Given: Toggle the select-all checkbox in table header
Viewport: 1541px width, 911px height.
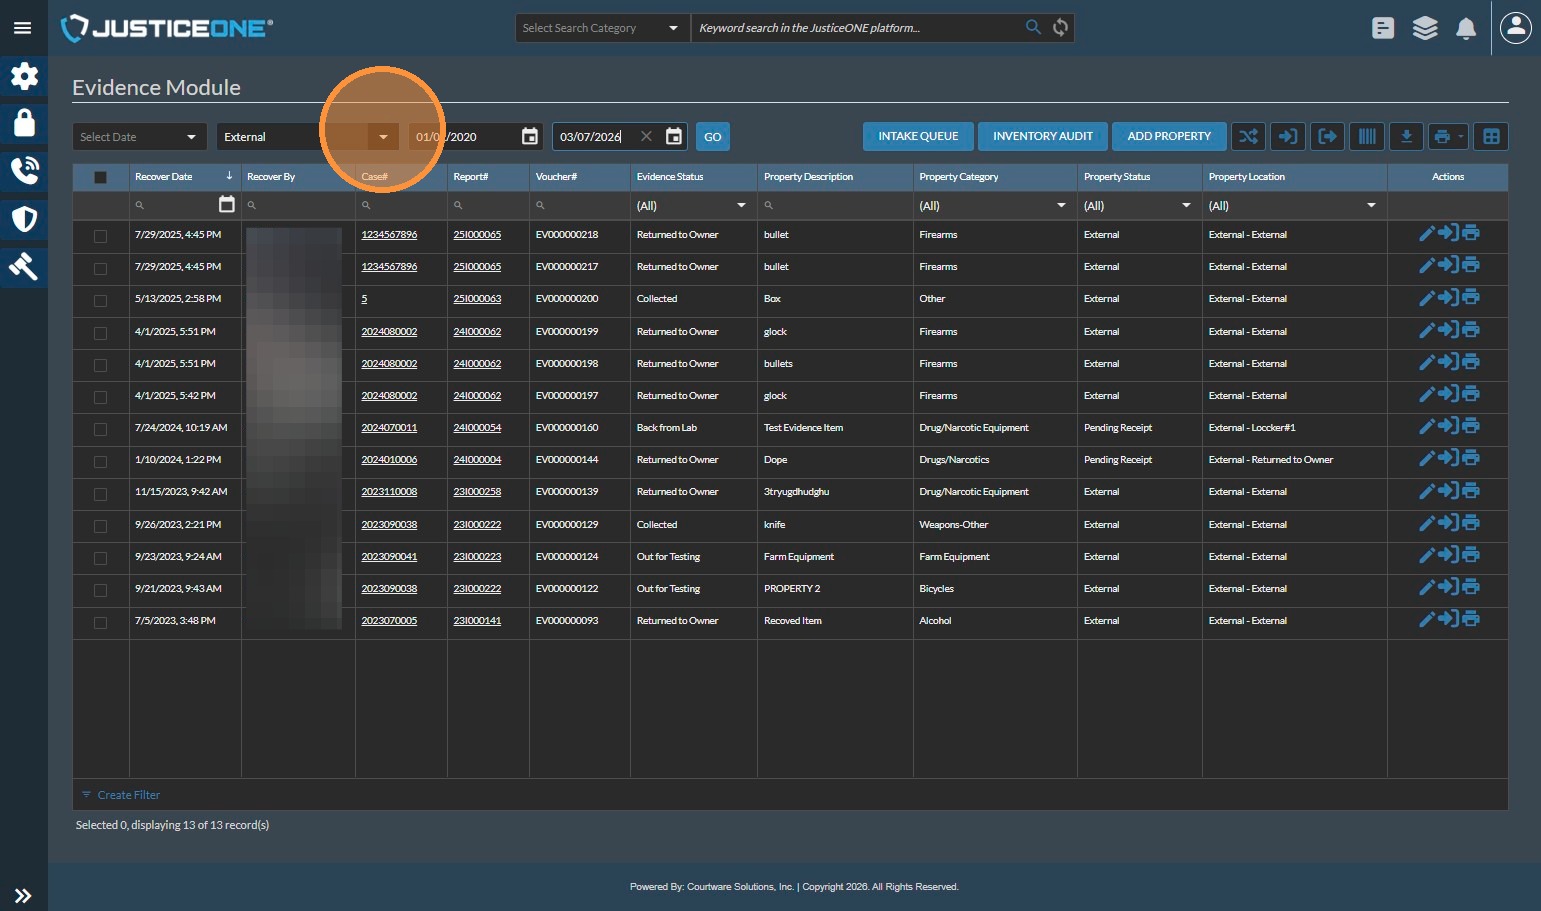Looking at the screenshot, I should tap(100, 177).
